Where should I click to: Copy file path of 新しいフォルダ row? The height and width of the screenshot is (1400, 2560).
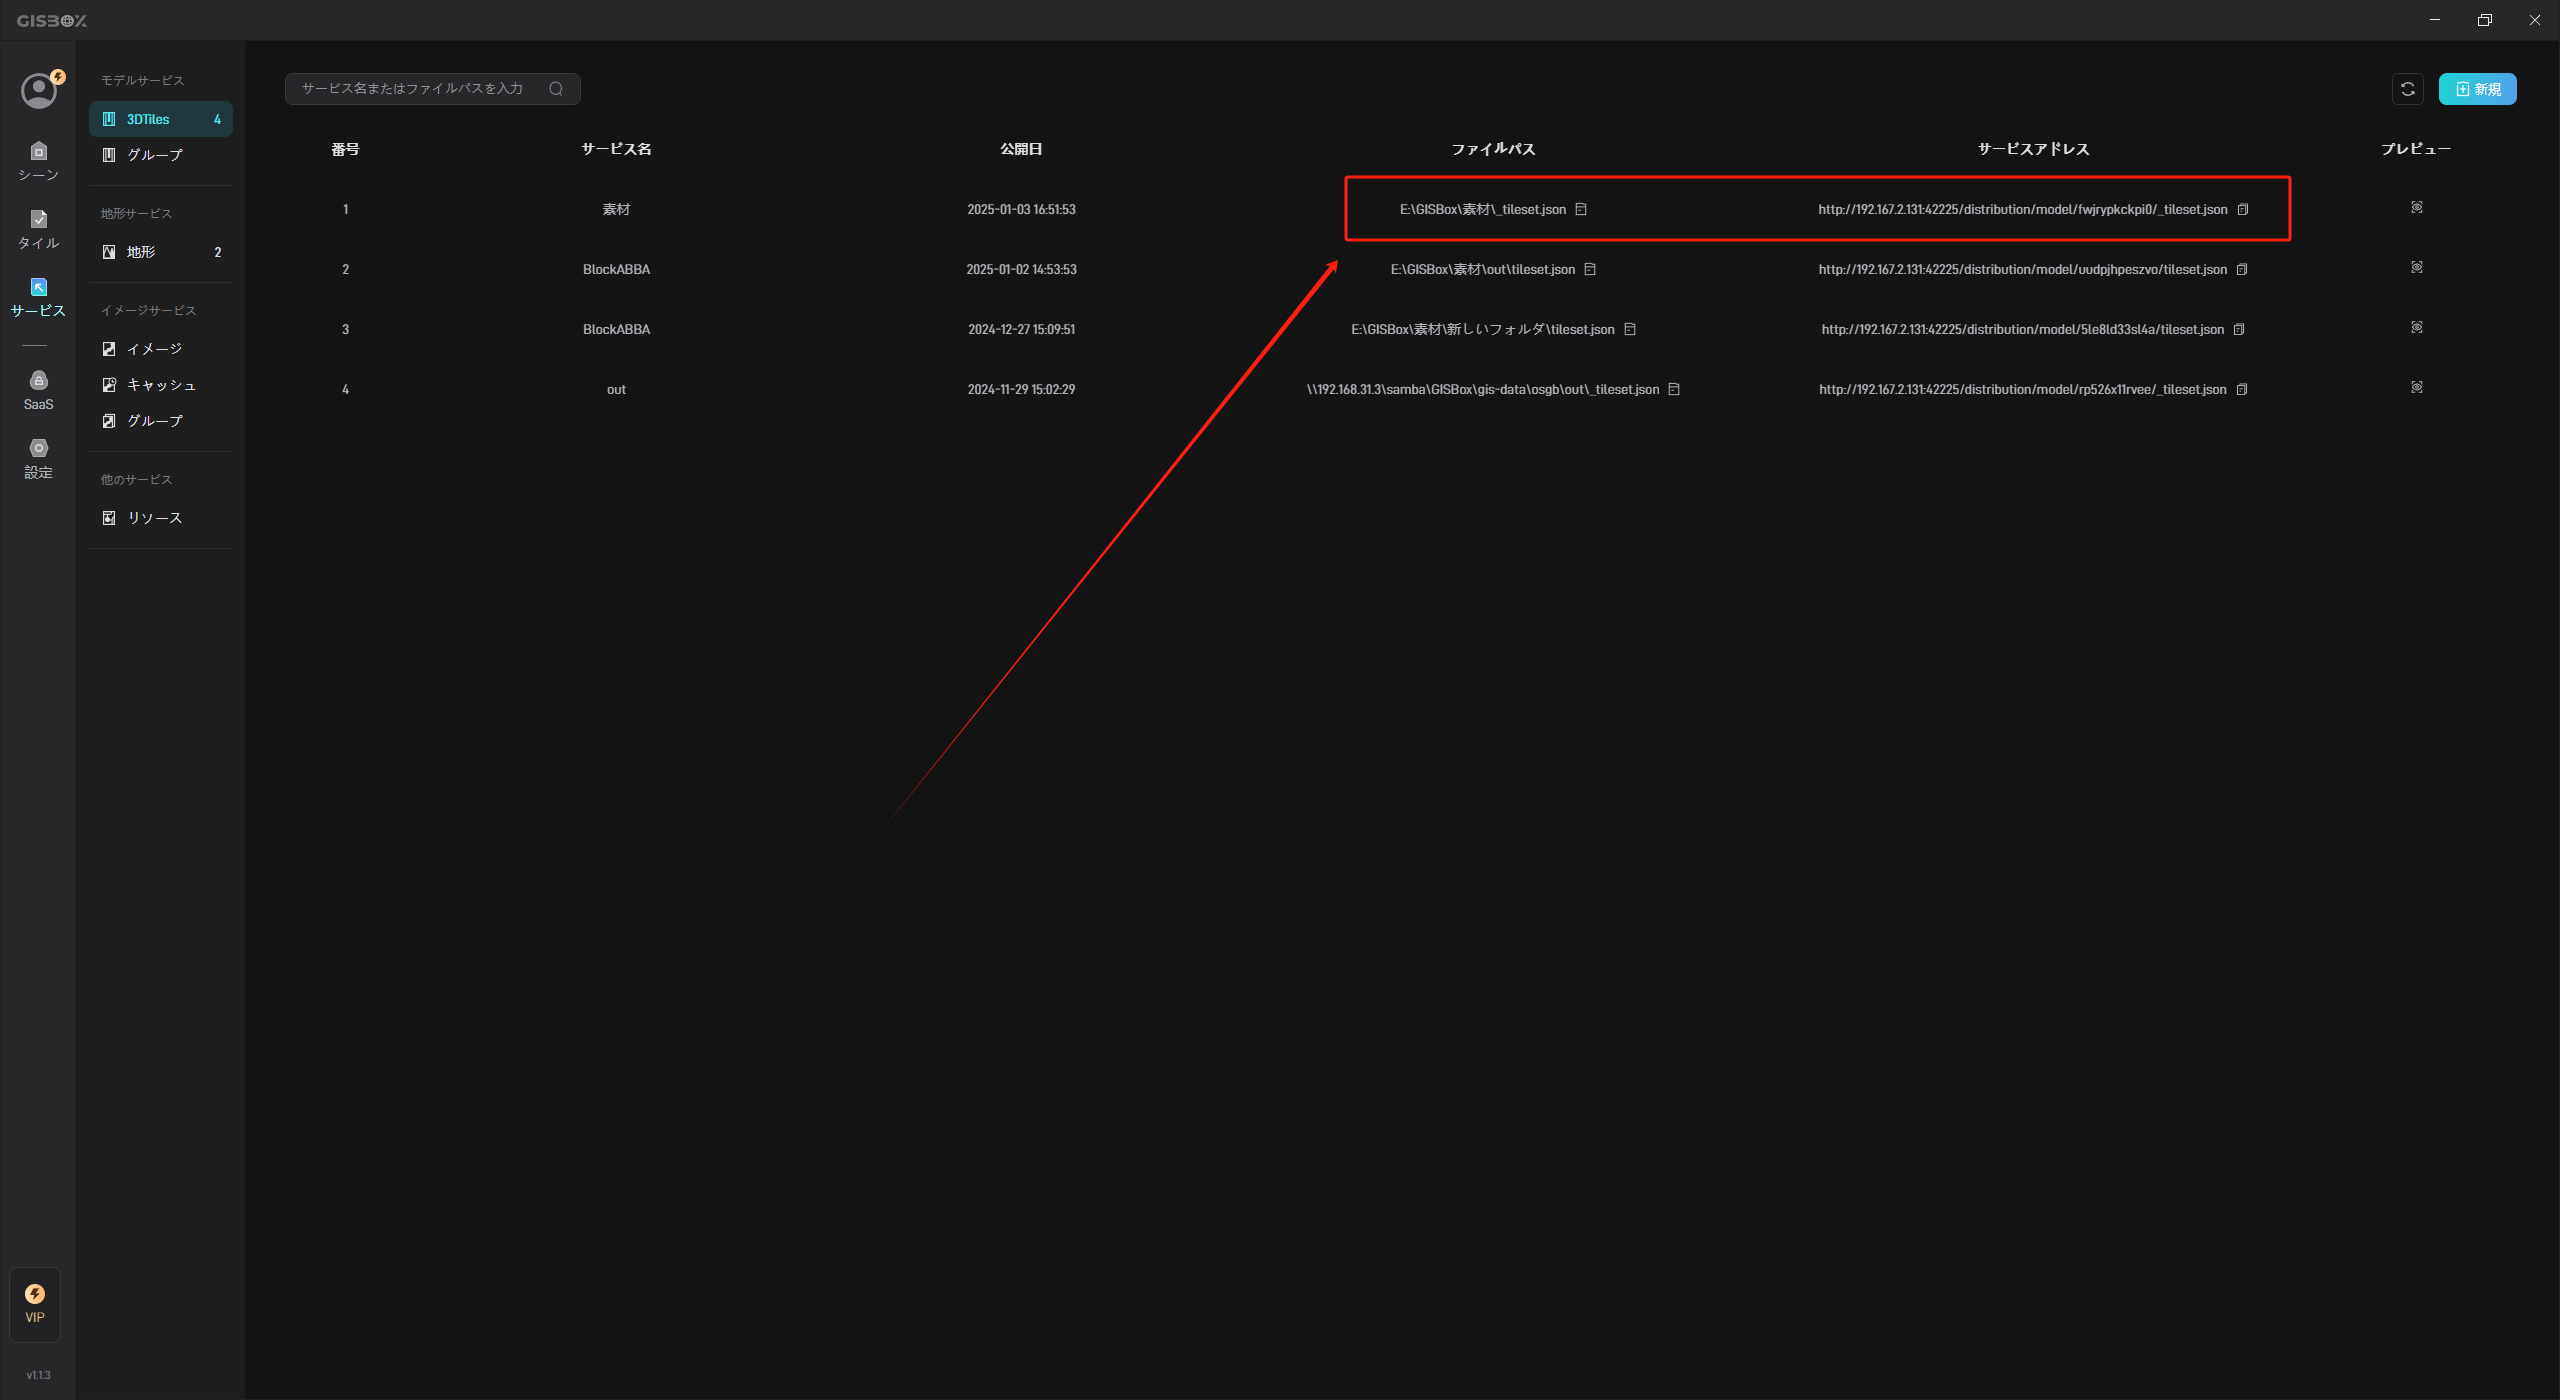[x=1630, y=329]
